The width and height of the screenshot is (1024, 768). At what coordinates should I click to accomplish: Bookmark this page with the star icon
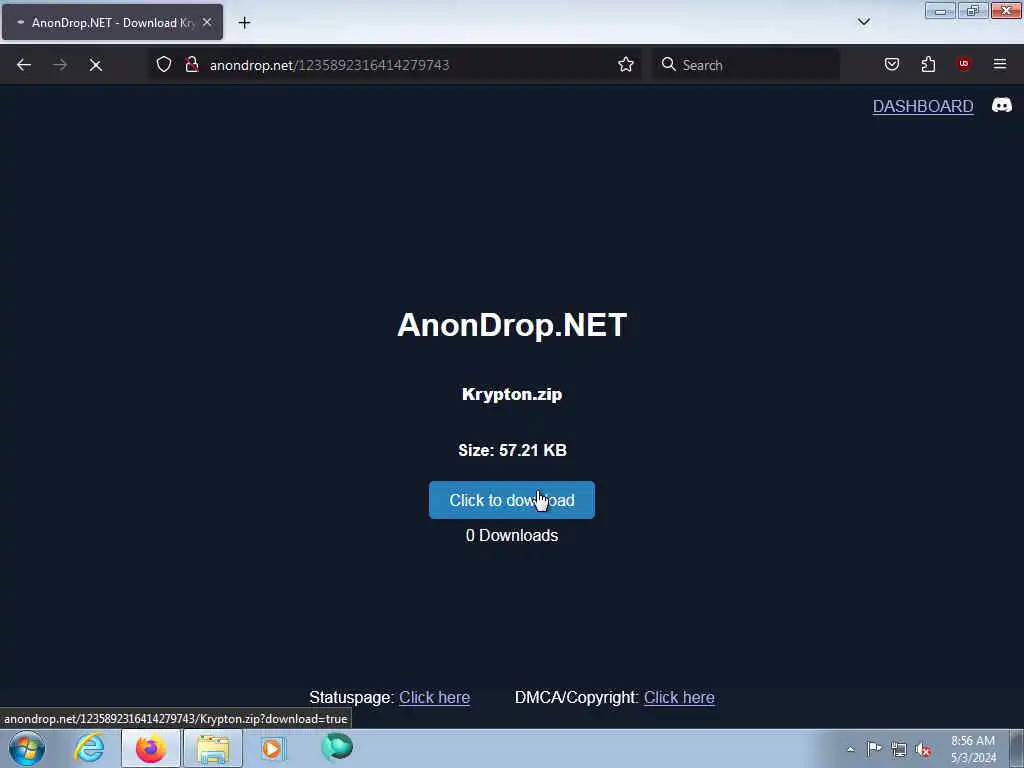coord(626,64)
